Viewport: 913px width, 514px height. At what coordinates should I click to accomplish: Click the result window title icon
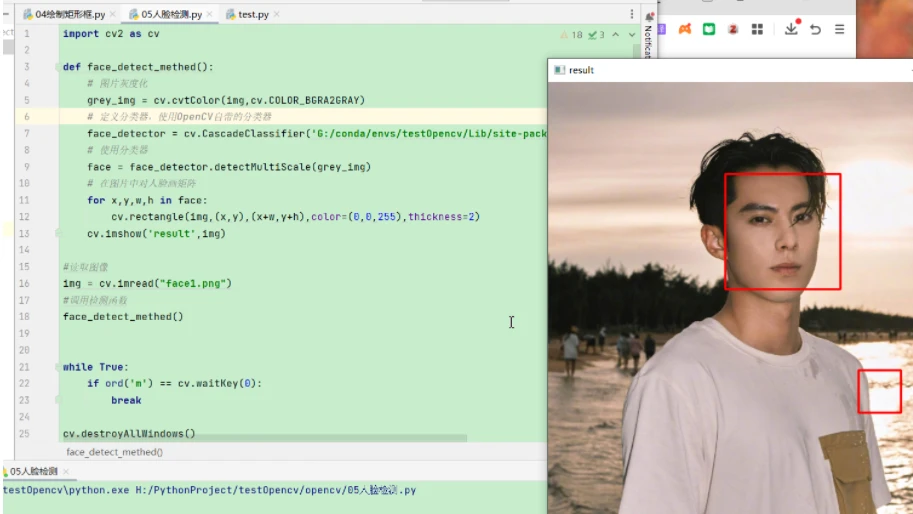[x=559, y=70]
